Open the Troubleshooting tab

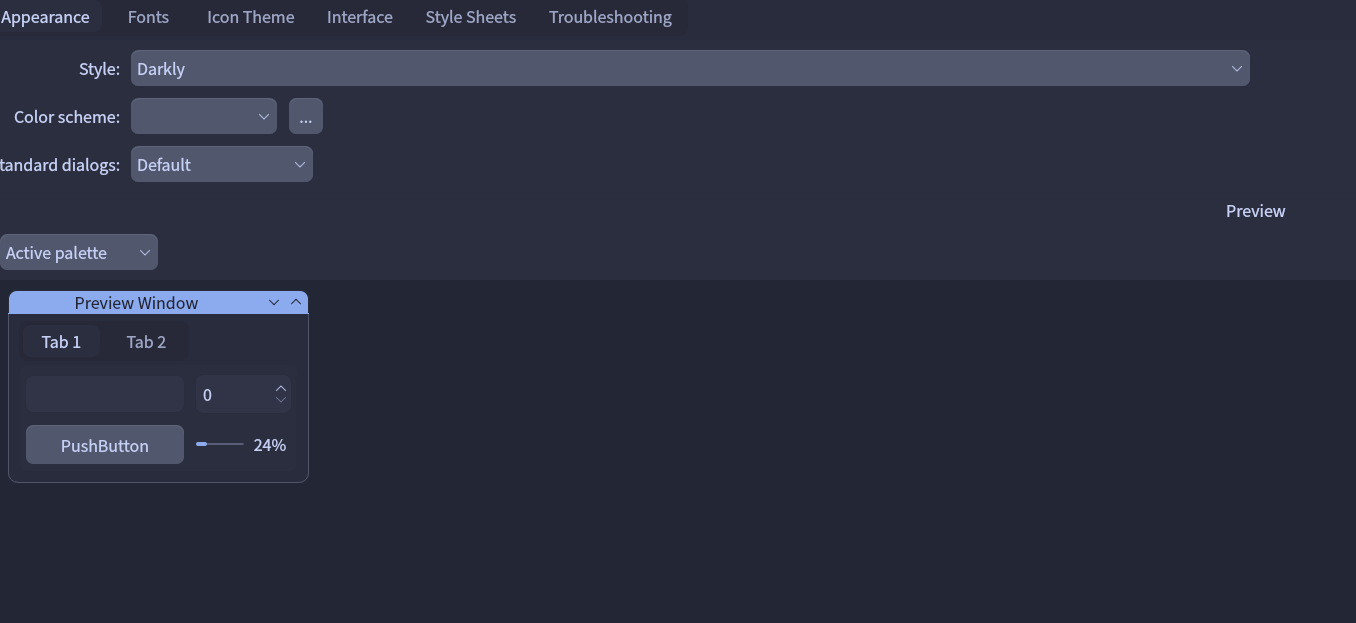coord(610,17)
